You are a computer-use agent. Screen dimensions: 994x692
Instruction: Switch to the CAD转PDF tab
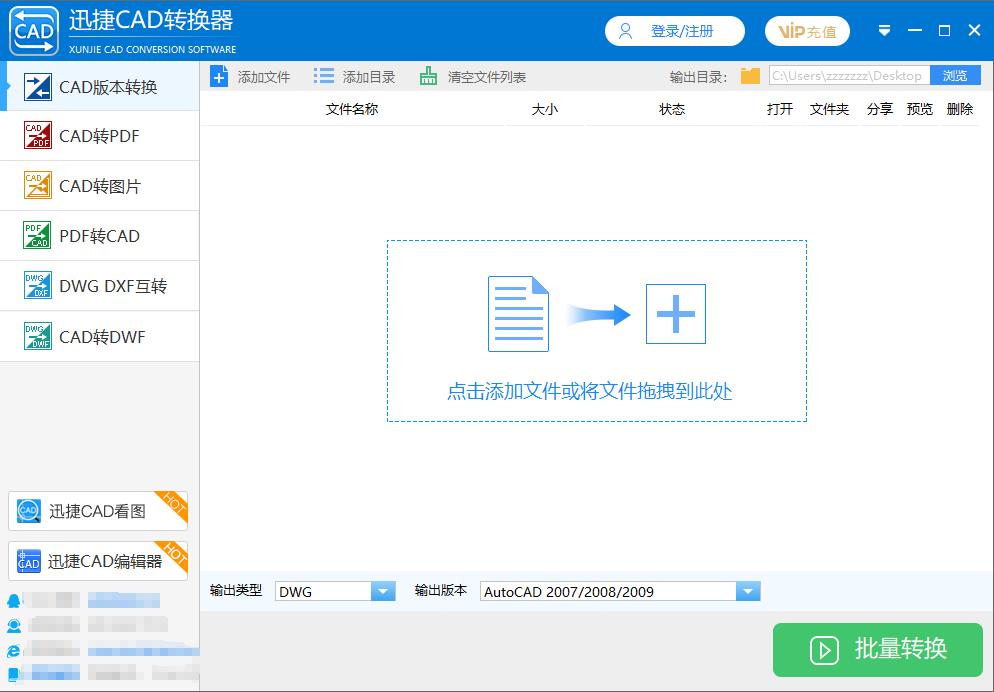100,136
